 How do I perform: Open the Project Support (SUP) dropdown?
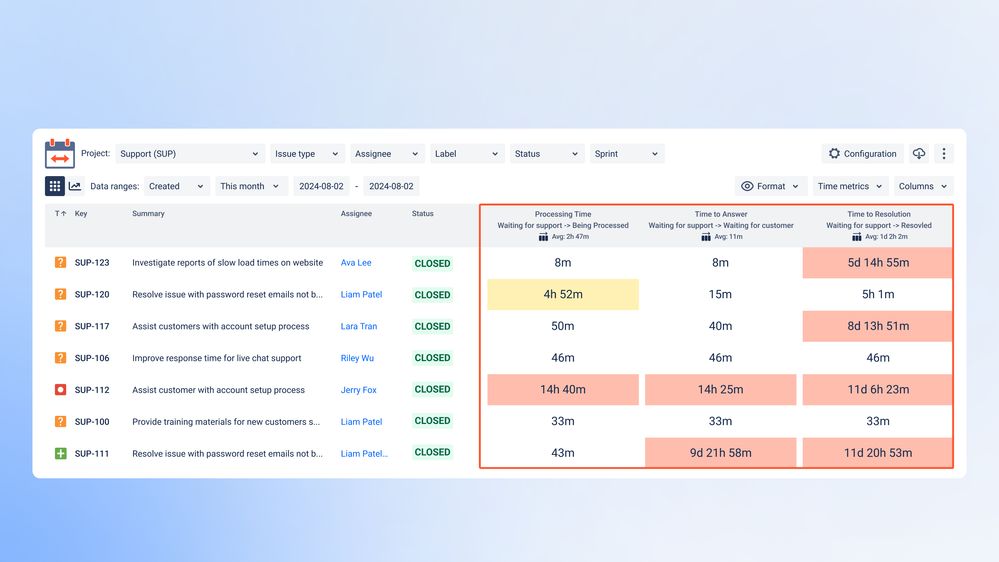point(189,154)
